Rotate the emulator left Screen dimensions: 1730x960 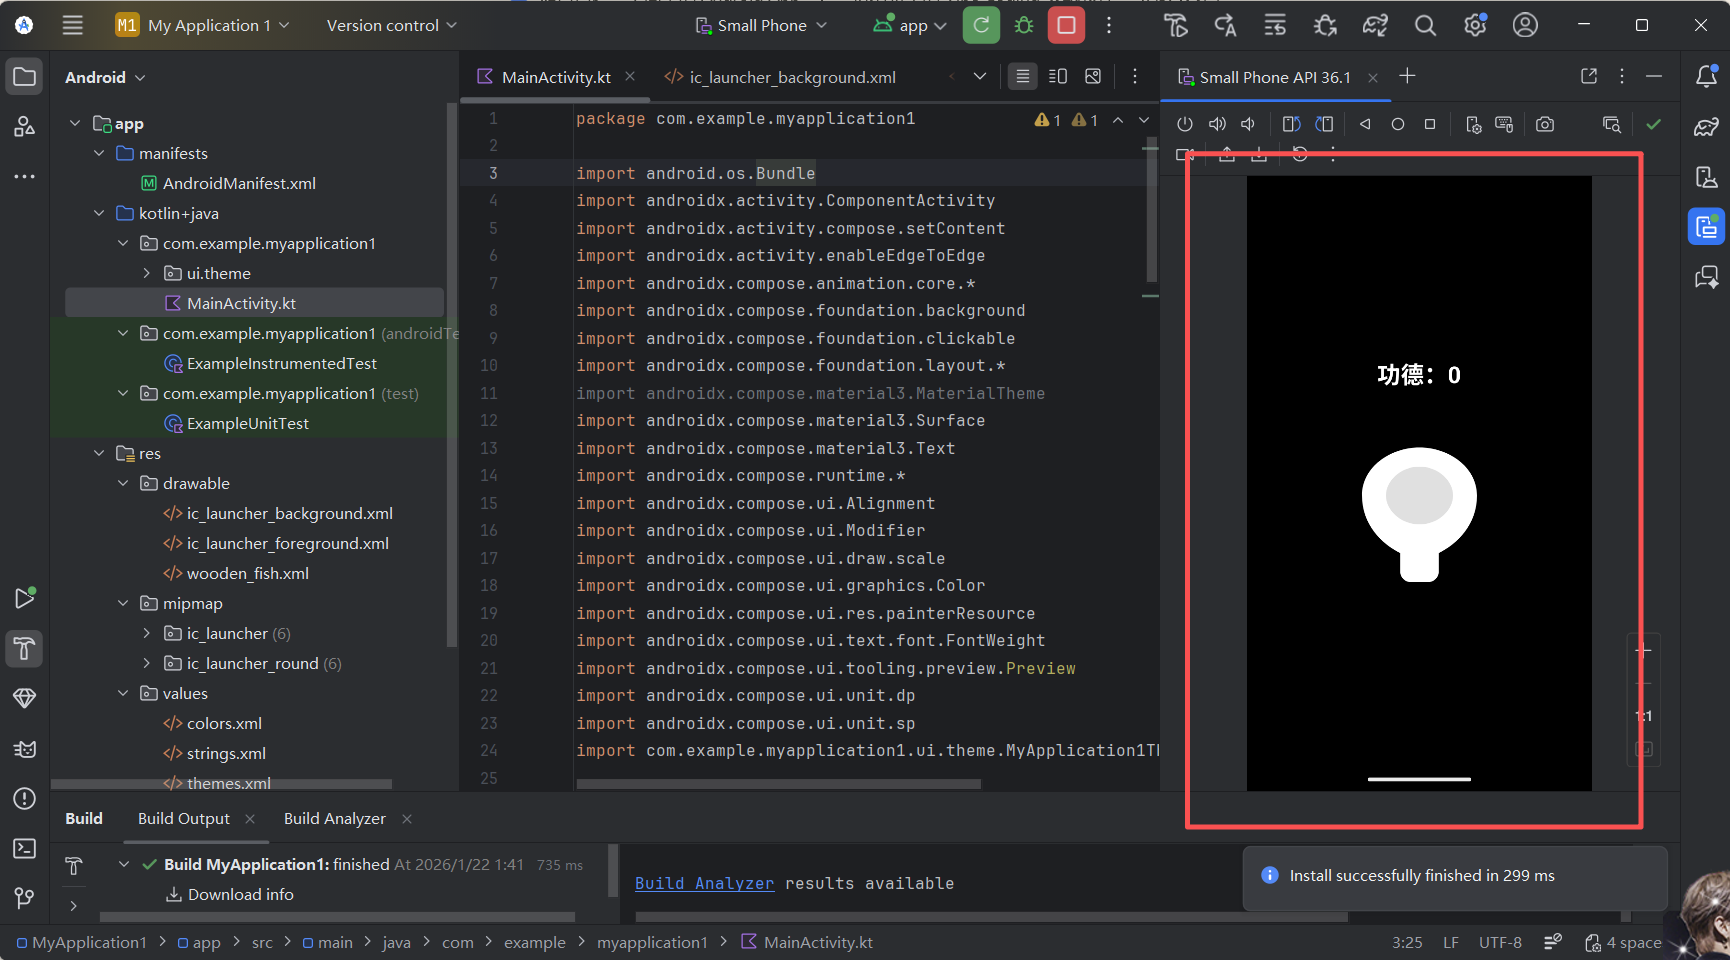[x=1291, y=124]
